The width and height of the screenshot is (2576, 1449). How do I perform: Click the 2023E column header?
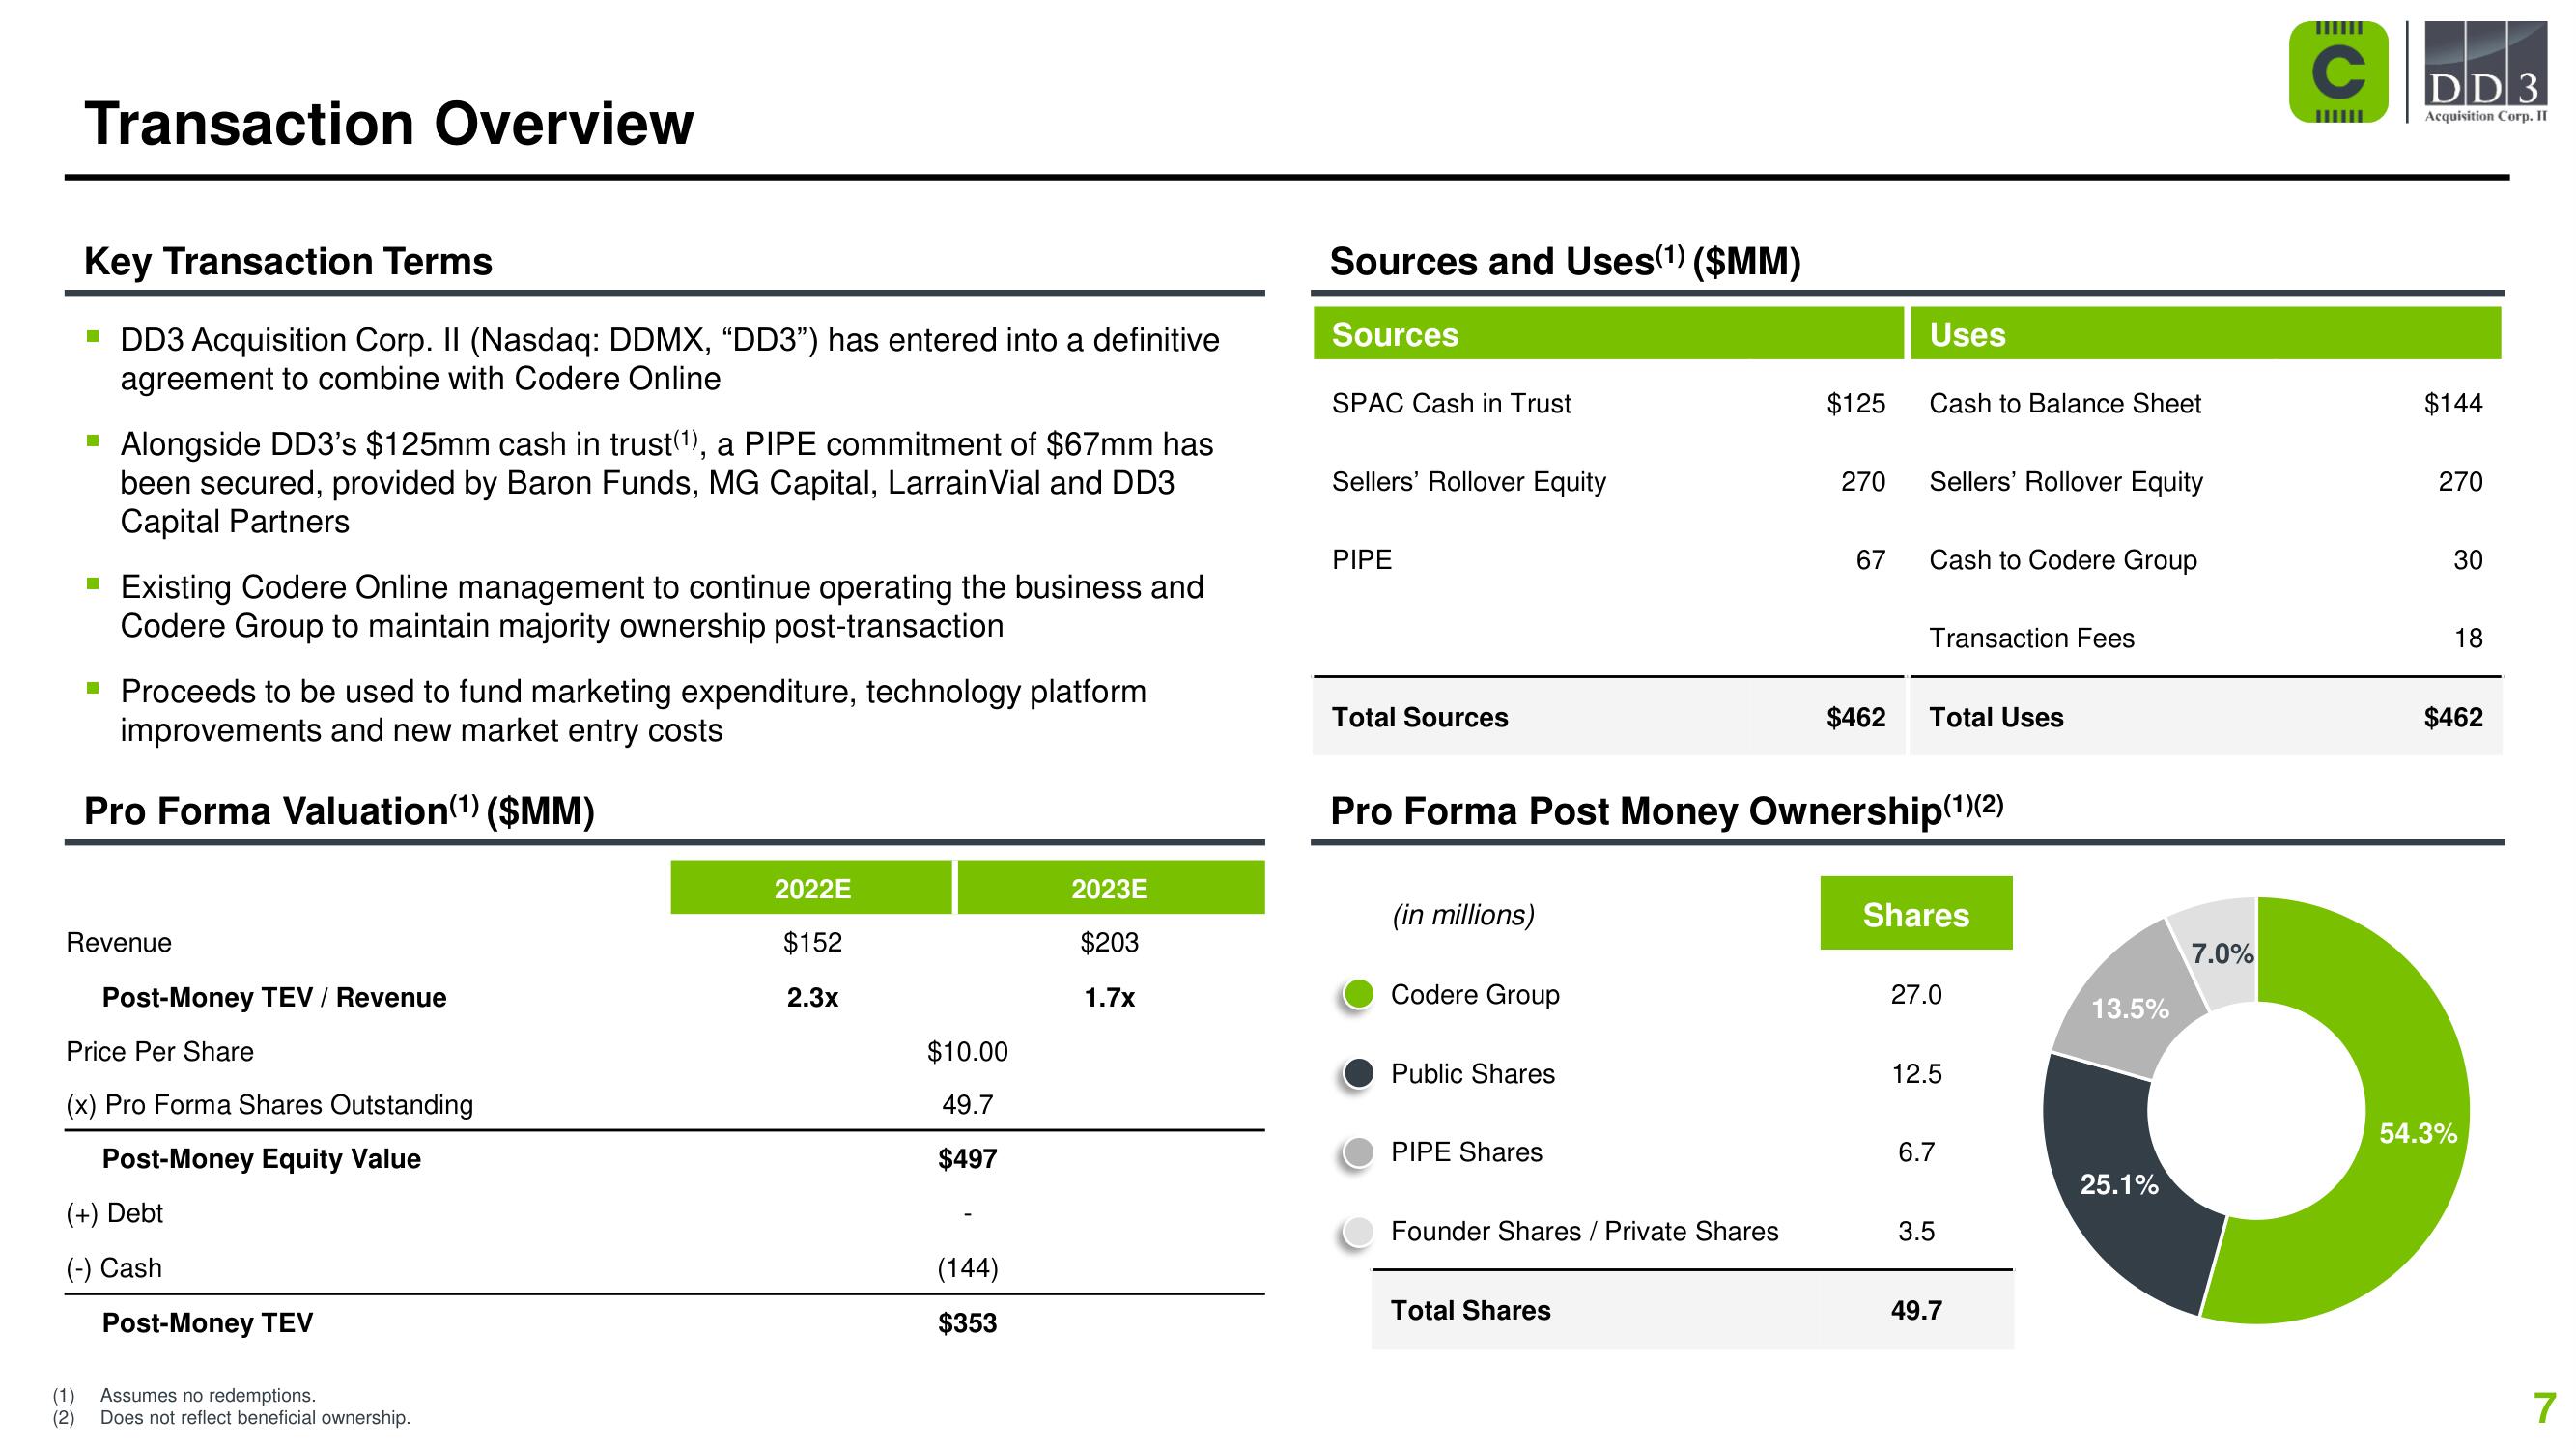point(1111,888)
